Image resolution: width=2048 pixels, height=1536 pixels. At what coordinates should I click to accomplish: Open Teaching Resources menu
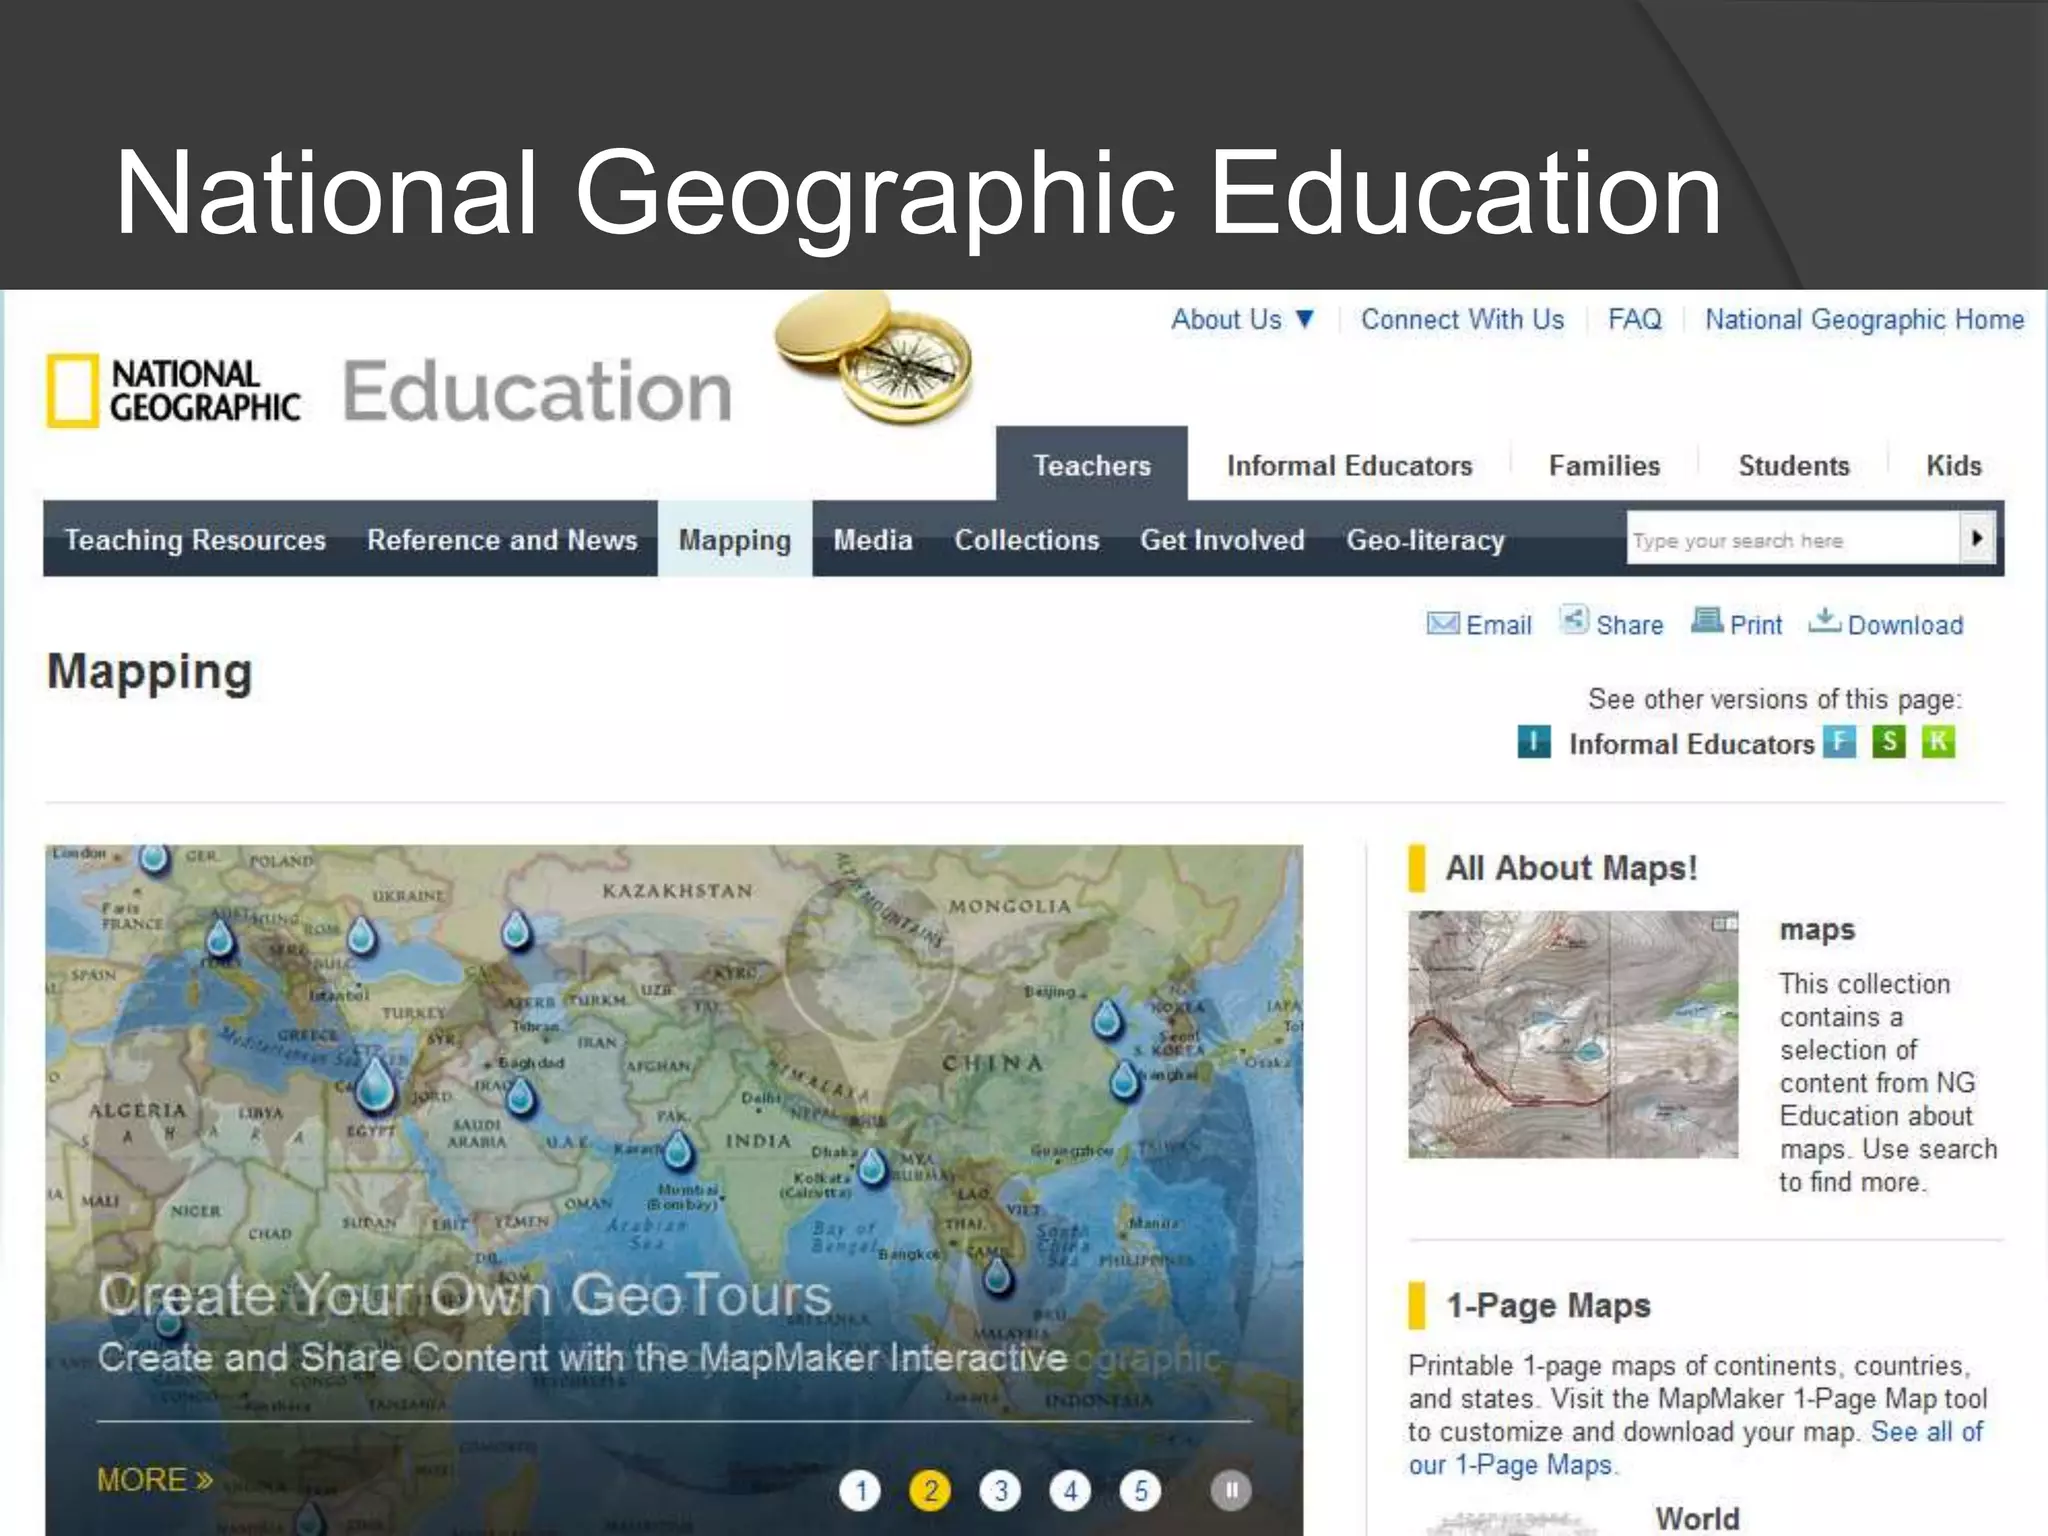195,540
